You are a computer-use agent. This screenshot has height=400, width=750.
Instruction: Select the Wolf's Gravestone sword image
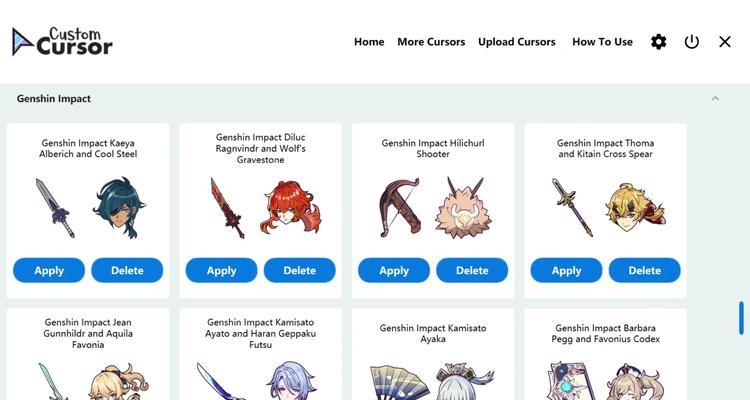(x=228, y=208)
